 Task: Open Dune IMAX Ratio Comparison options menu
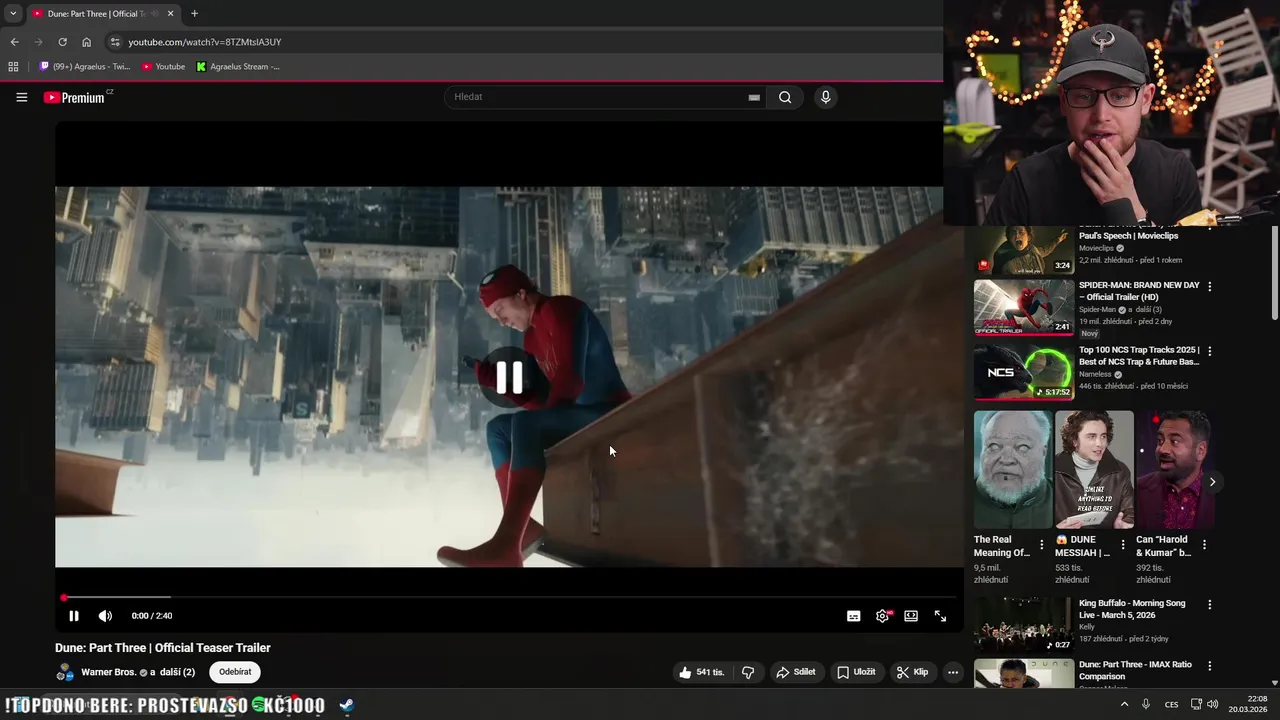coord(1210,666)
